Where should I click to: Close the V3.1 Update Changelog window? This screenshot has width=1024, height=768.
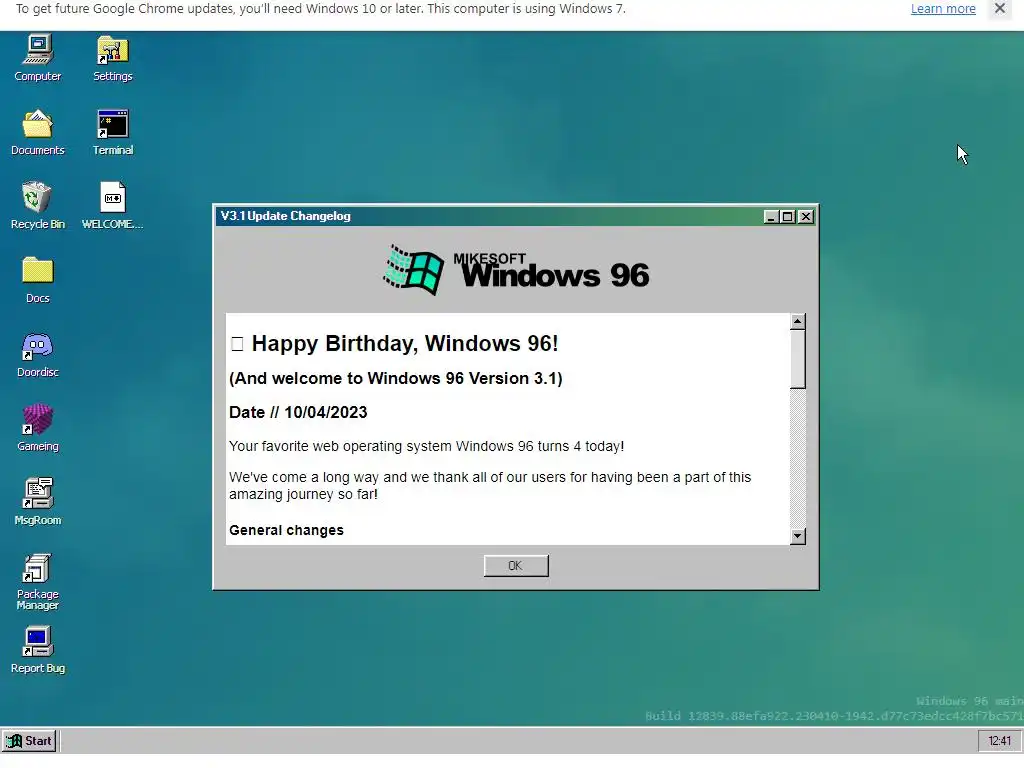(x=806, y=217)
